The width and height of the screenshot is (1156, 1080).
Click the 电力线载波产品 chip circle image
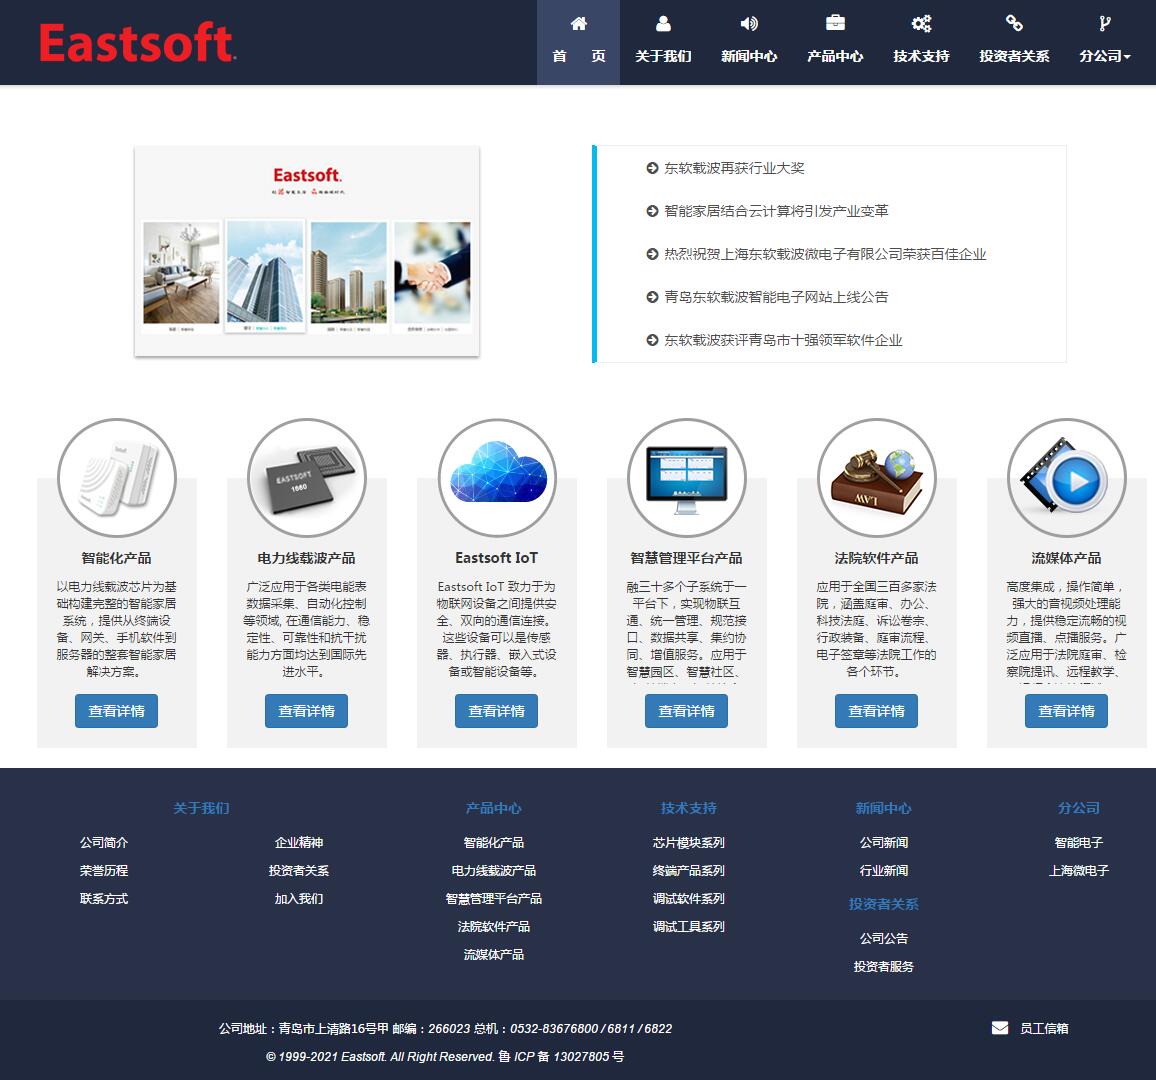click(x=307, y=478)
